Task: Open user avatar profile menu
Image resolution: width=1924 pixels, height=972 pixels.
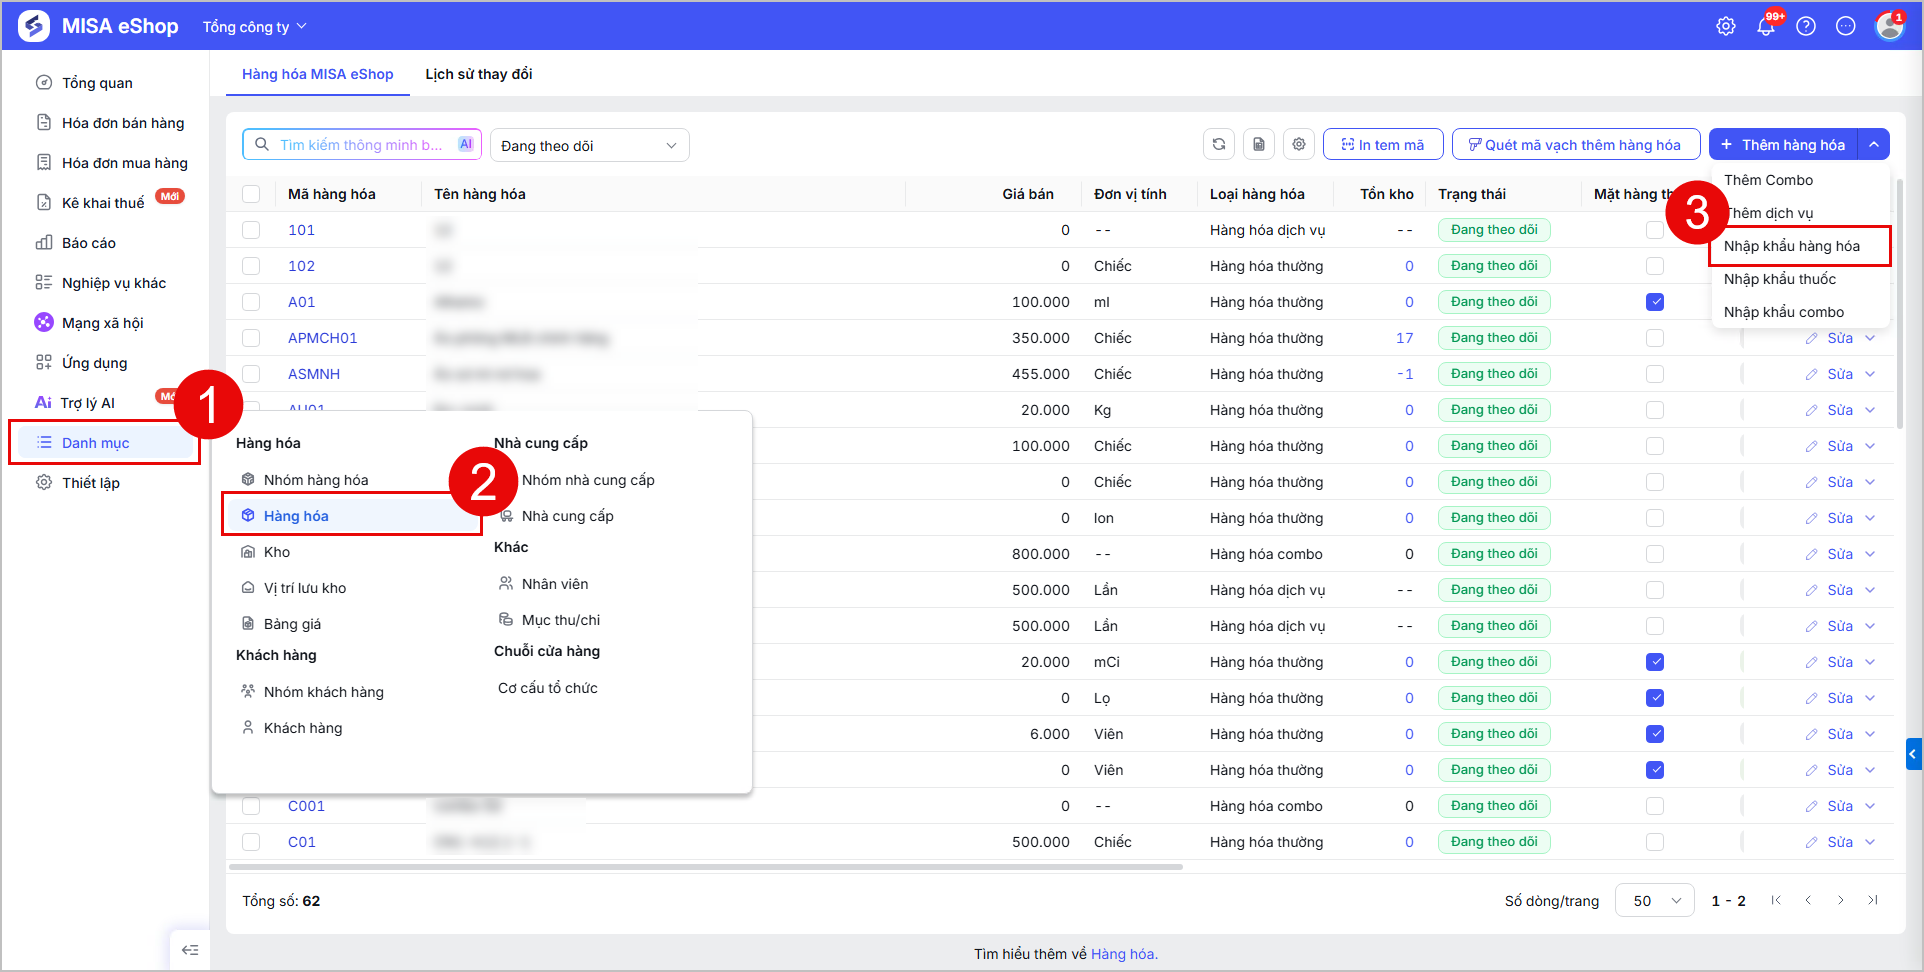Action: [1889, 26]
